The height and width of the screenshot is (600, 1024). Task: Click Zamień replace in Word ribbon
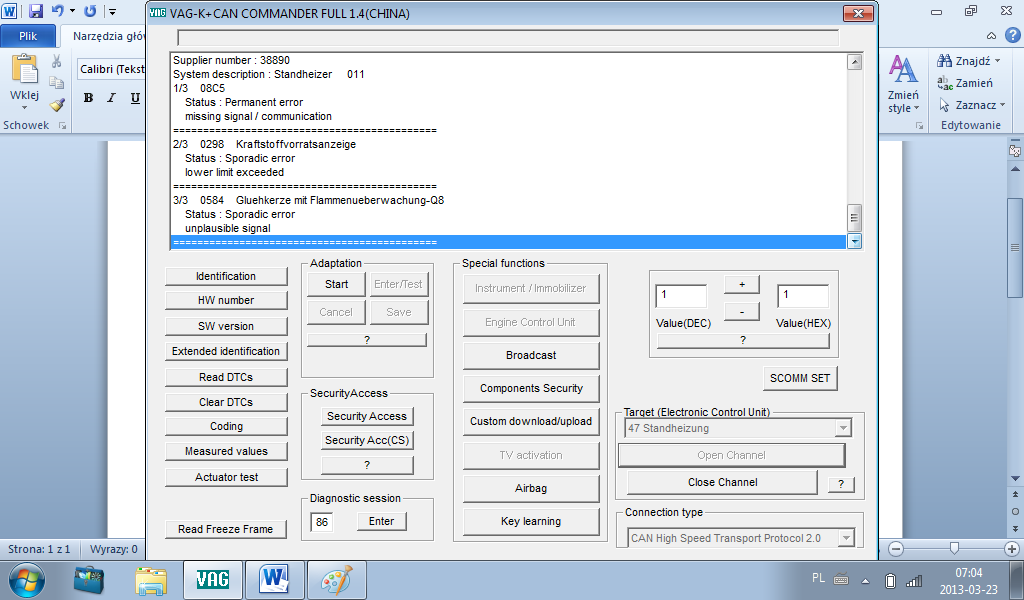965,83
